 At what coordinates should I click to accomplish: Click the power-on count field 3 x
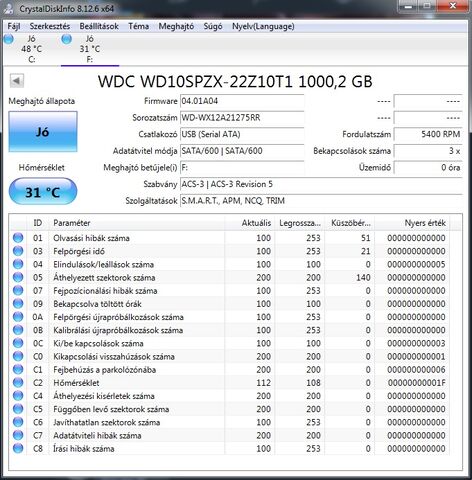click(x=428, y=151)
